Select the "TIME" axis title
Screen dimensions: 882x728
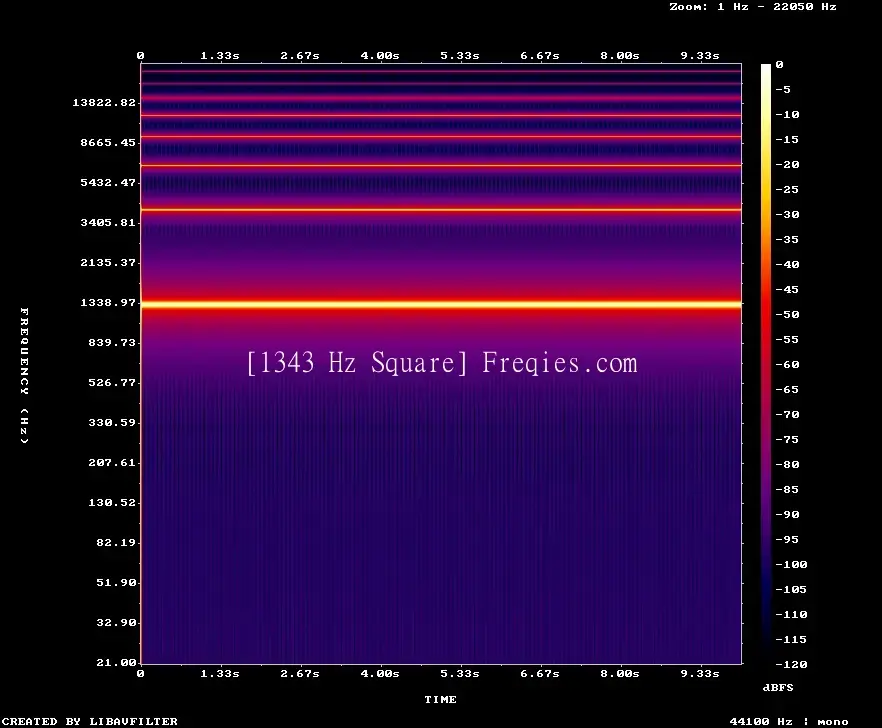point(440,699)
